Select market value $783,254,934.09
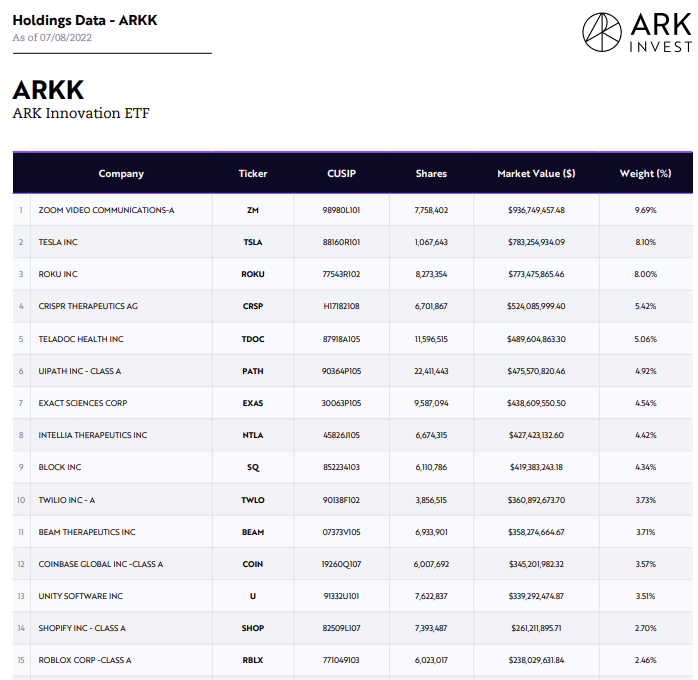 [536, 242]
